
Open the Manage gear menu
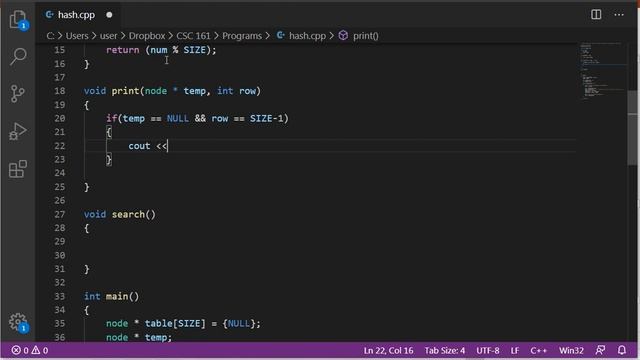tap(18, 322)
